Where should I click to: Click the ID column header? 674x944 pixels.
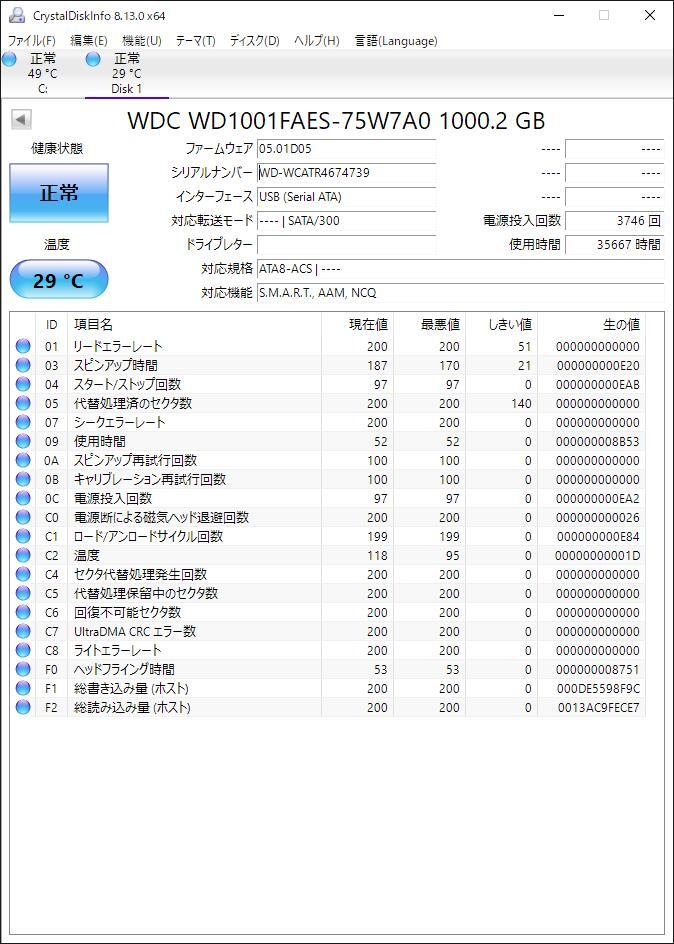point(52,324)
